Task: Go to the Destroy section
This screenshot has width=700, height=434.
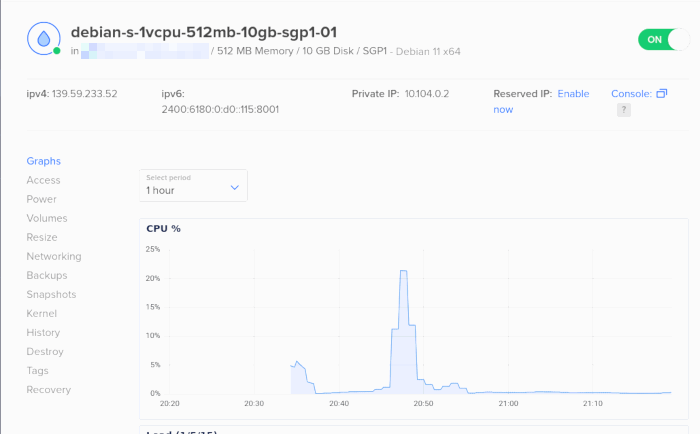Action: click(x=45, y=351)
